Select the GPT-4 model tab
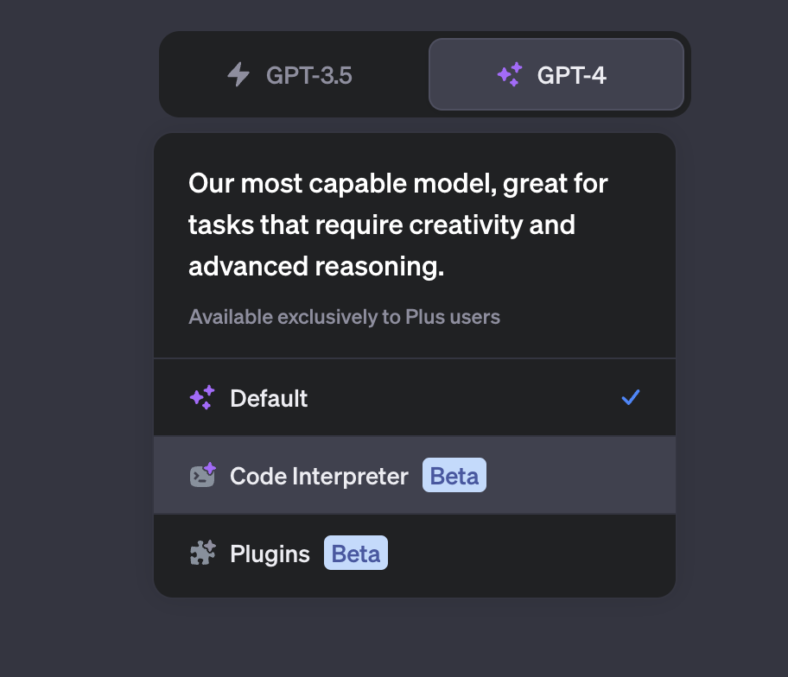The width and height of the screenshot is (788, 677). (556, 75)
